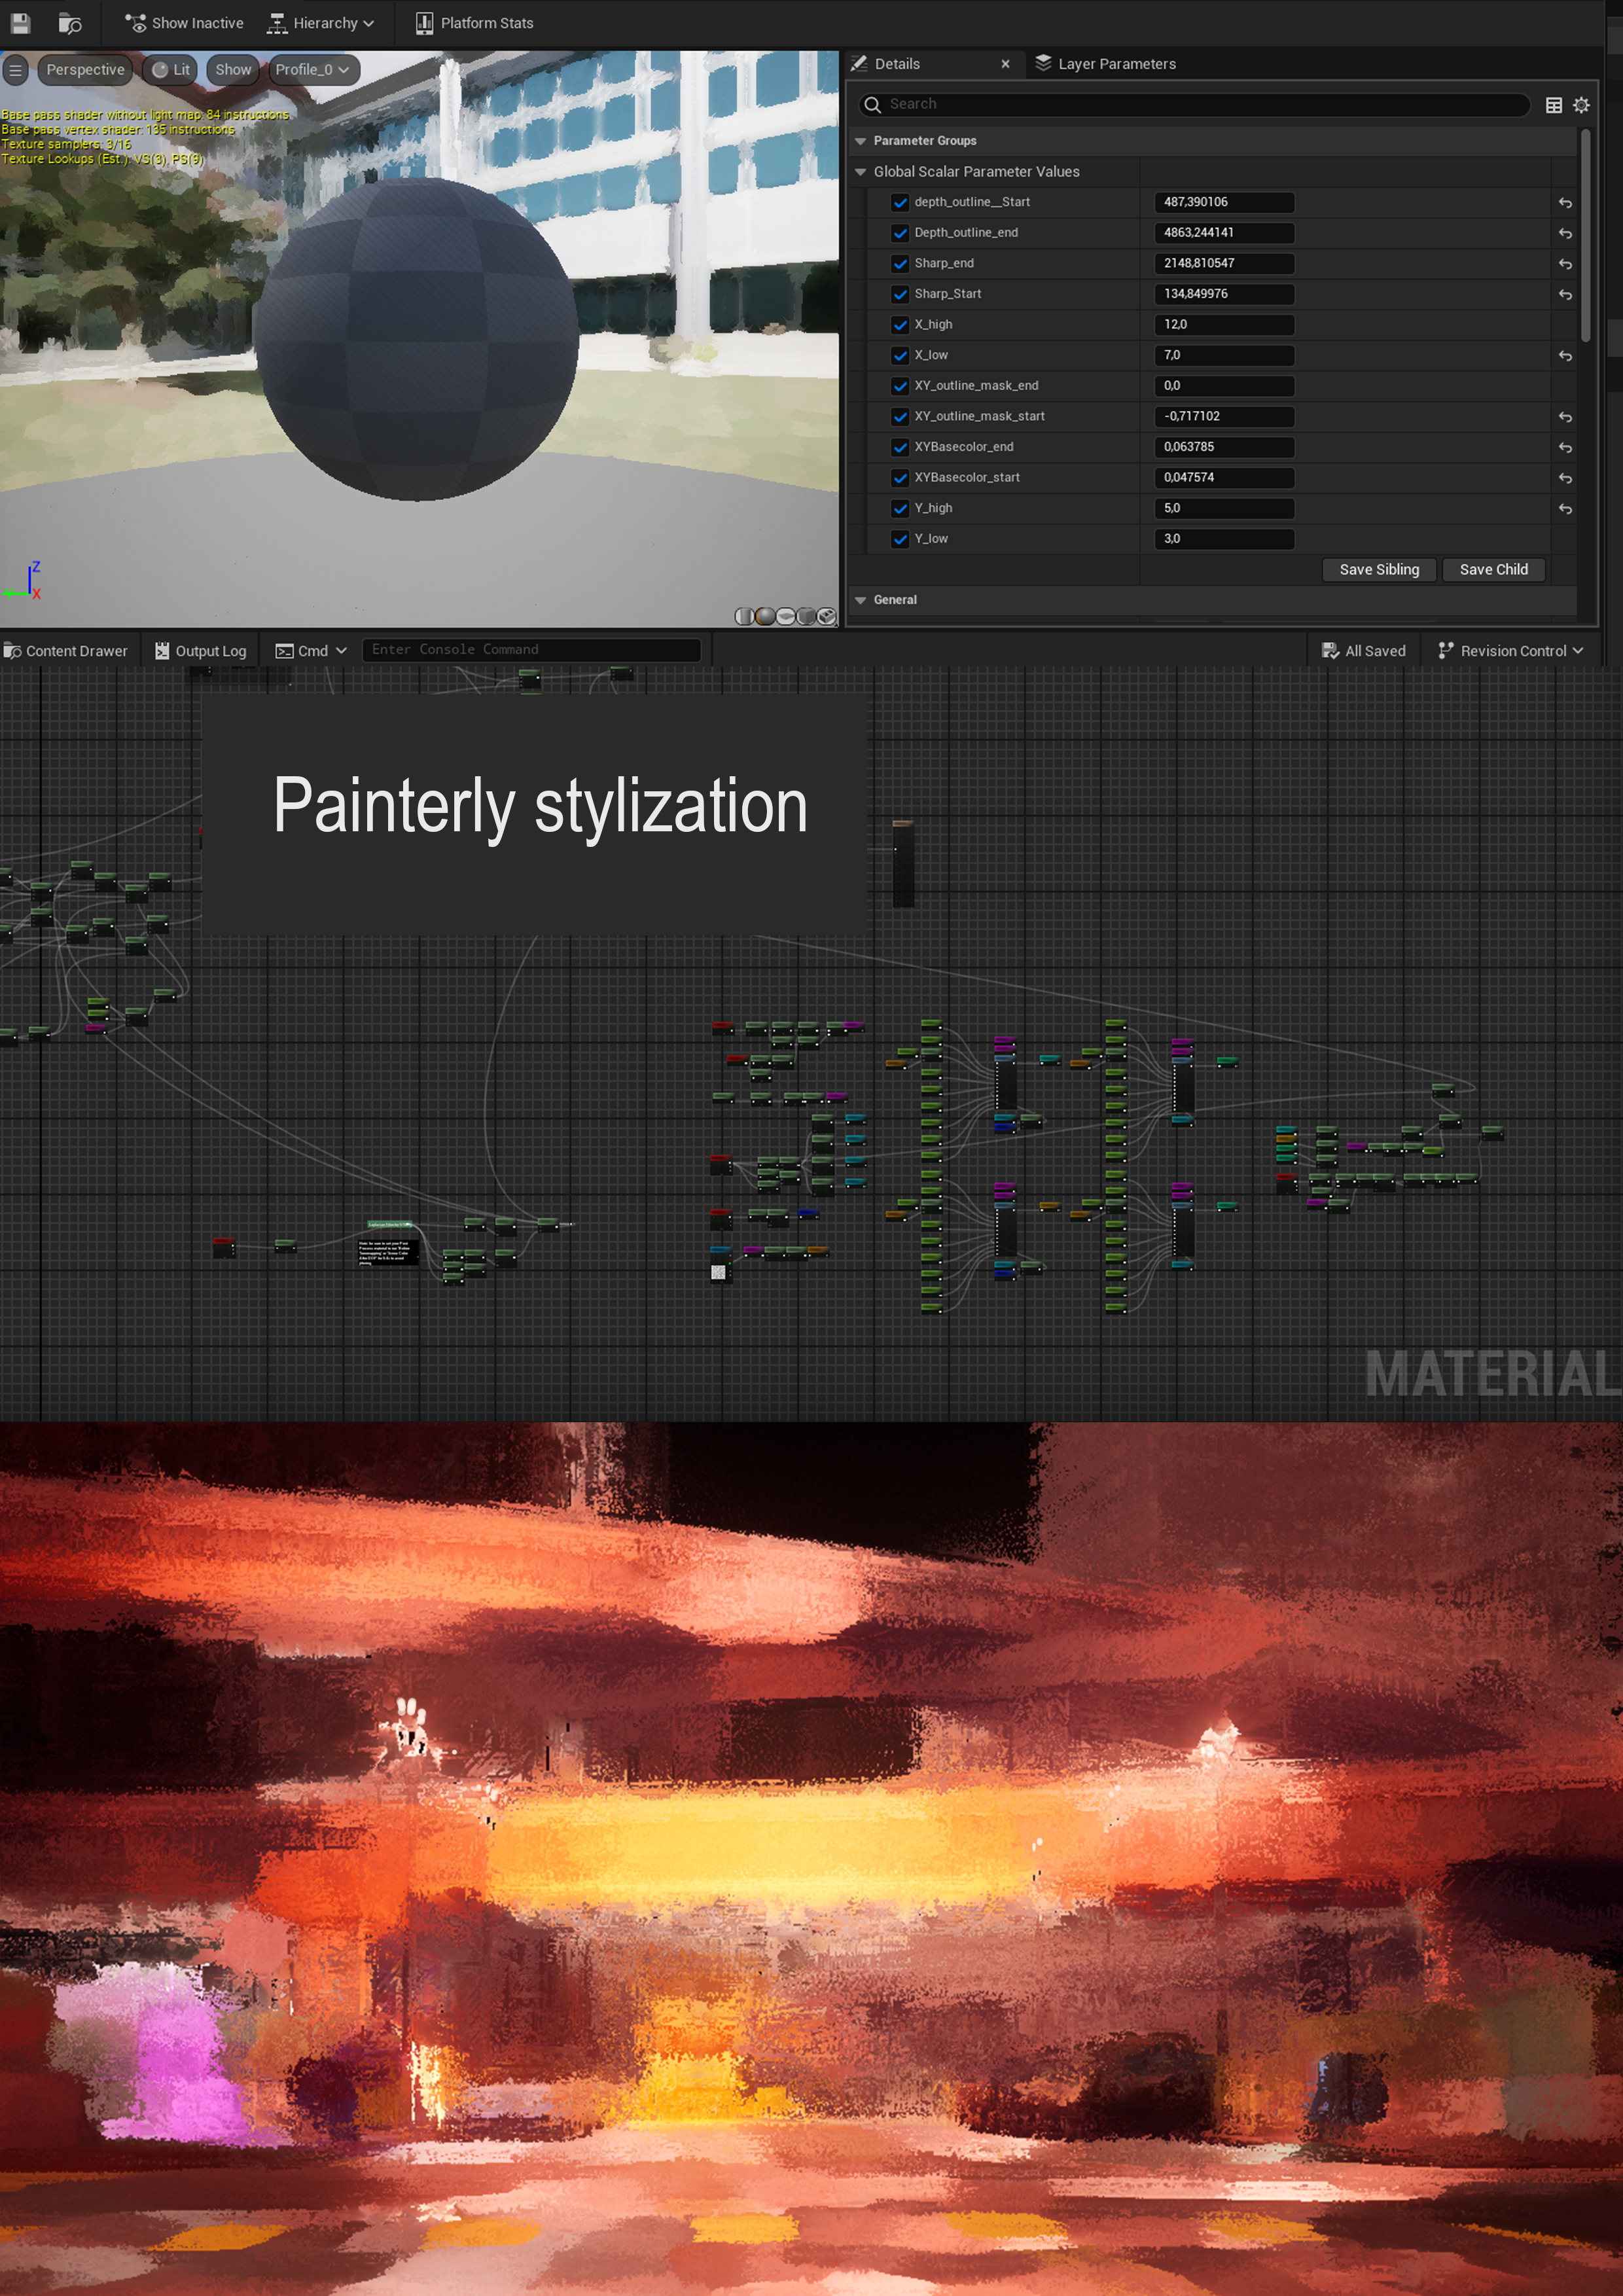Image resolution: width=1623 pixels, height=2296 pixels.
Task: Open Profile_0 viewport dropdown
Action: tap(312, 69)
